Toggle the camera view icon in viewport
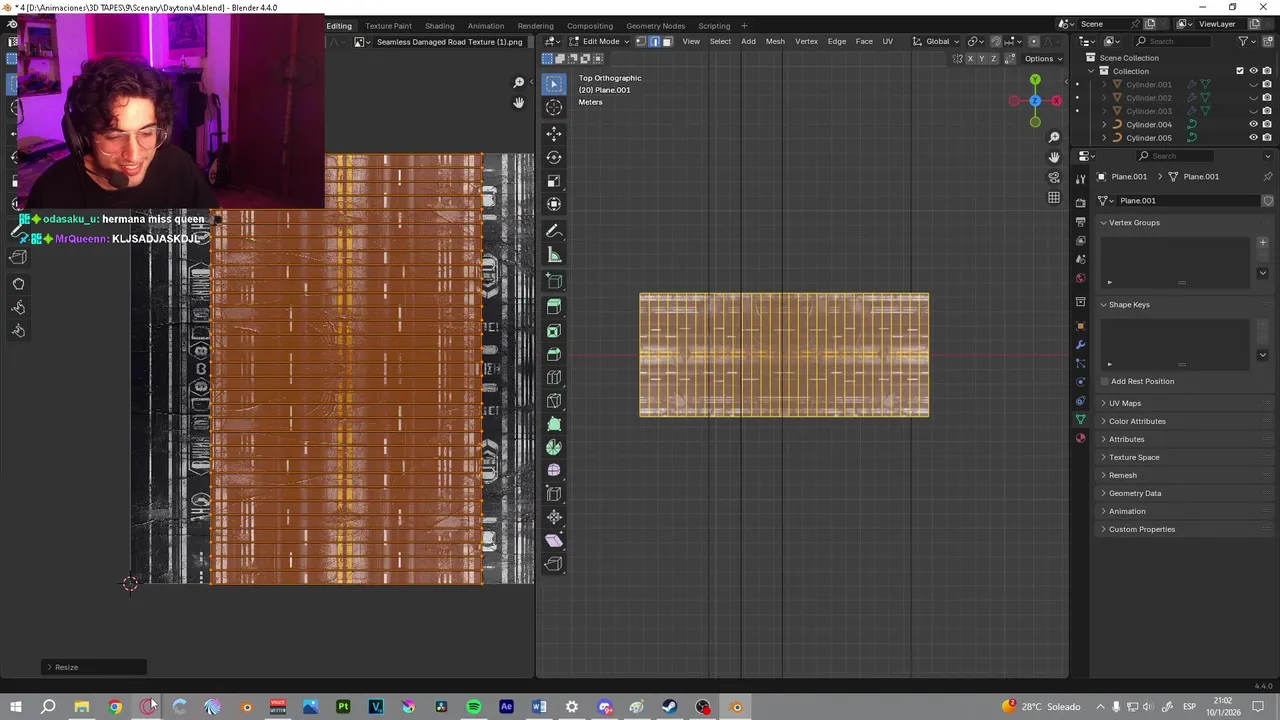Viewport: 1280px width, 720px height. coord(1054,177)
